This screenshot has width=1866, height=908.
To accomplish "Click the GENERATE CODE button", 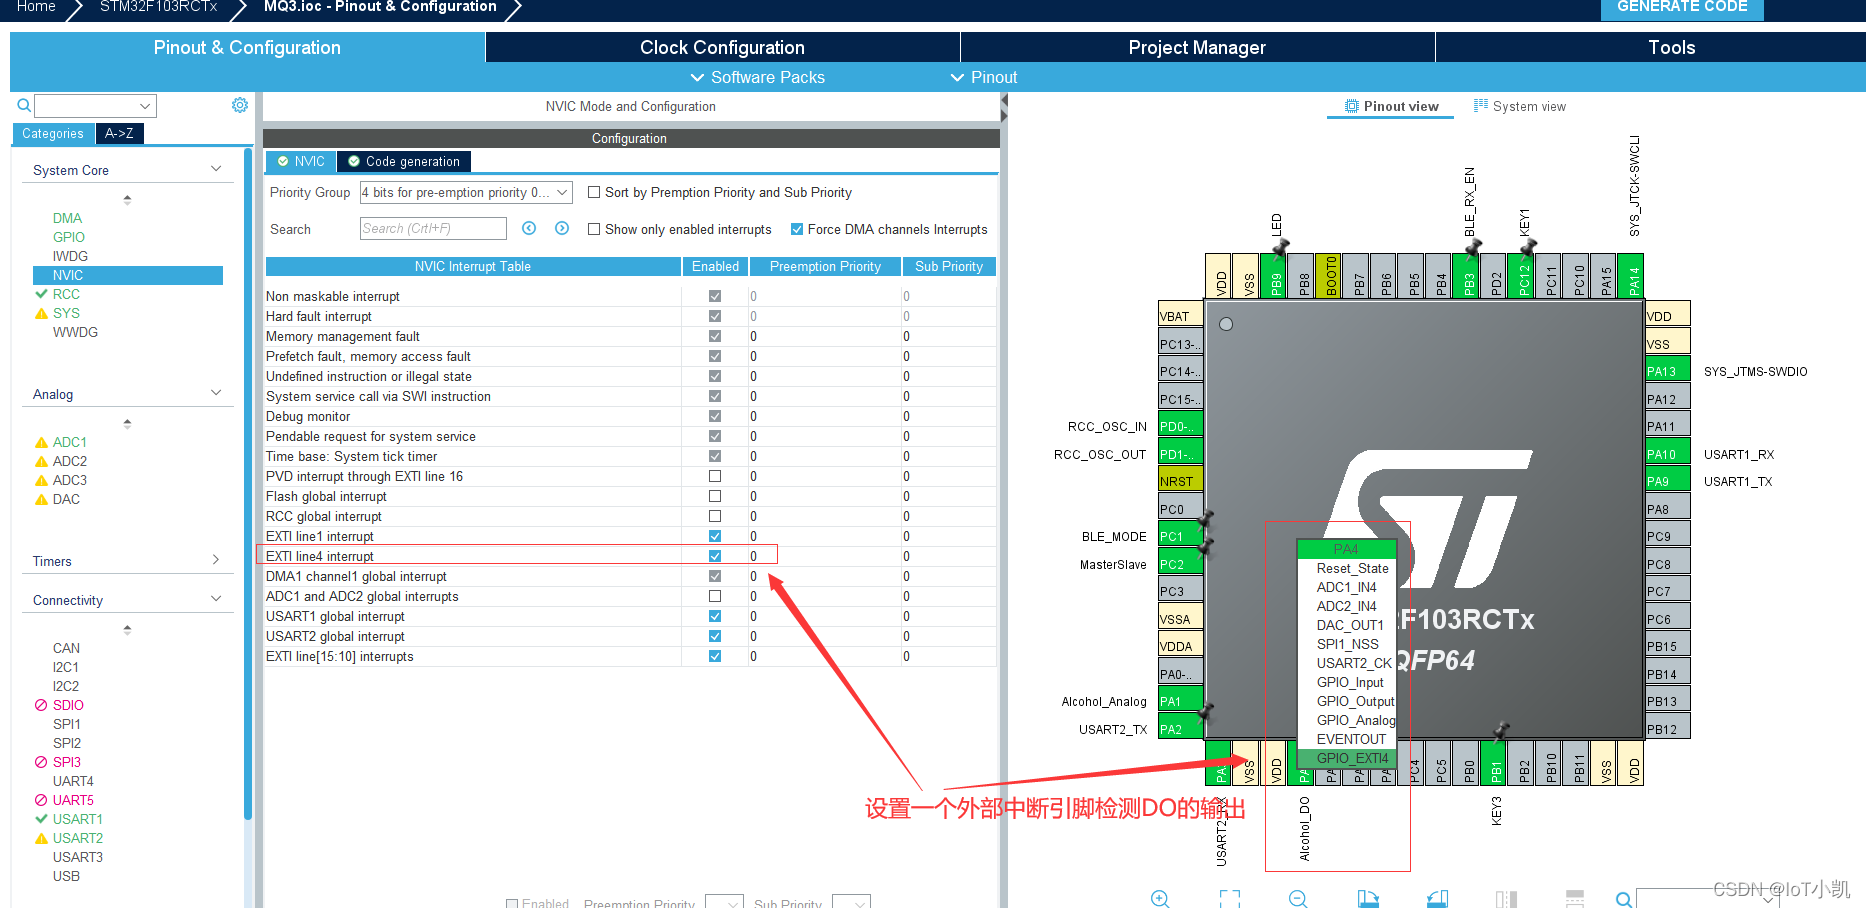I will coord(1682,8).
